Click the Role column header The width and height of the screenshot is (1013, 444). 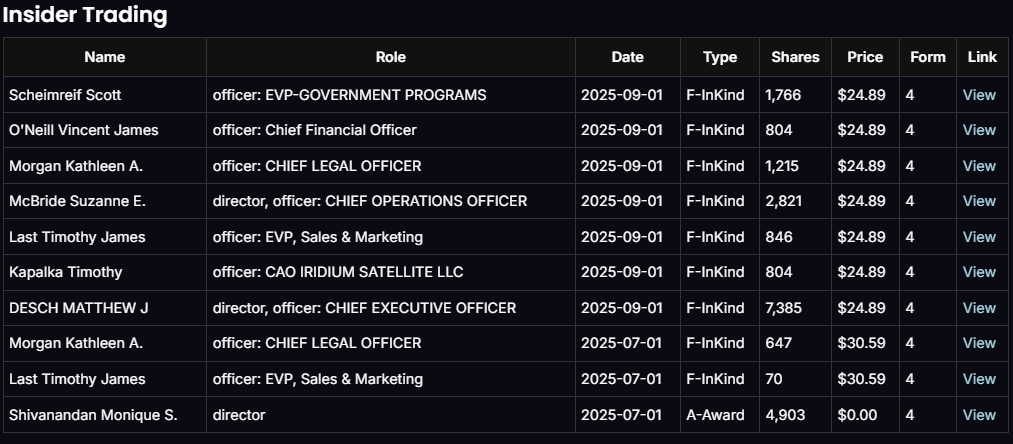390,57
